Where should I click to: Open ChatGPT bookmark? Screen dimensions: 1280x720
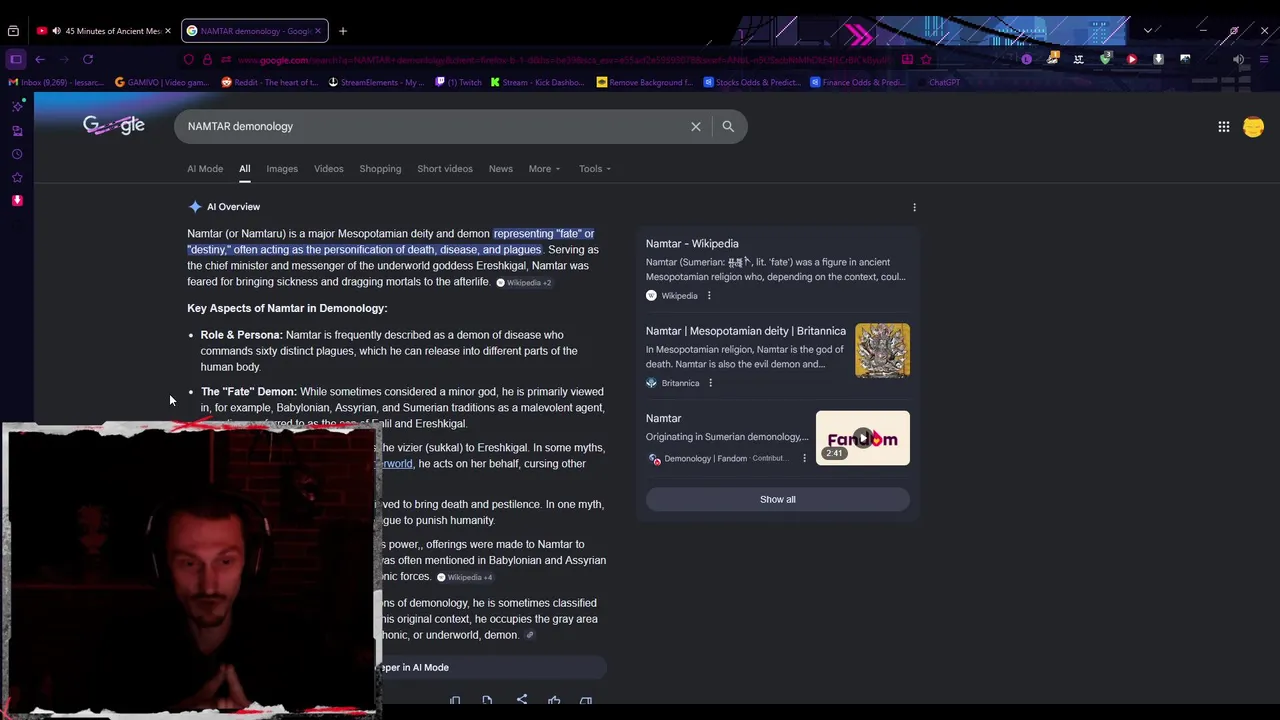coord(938,83)
